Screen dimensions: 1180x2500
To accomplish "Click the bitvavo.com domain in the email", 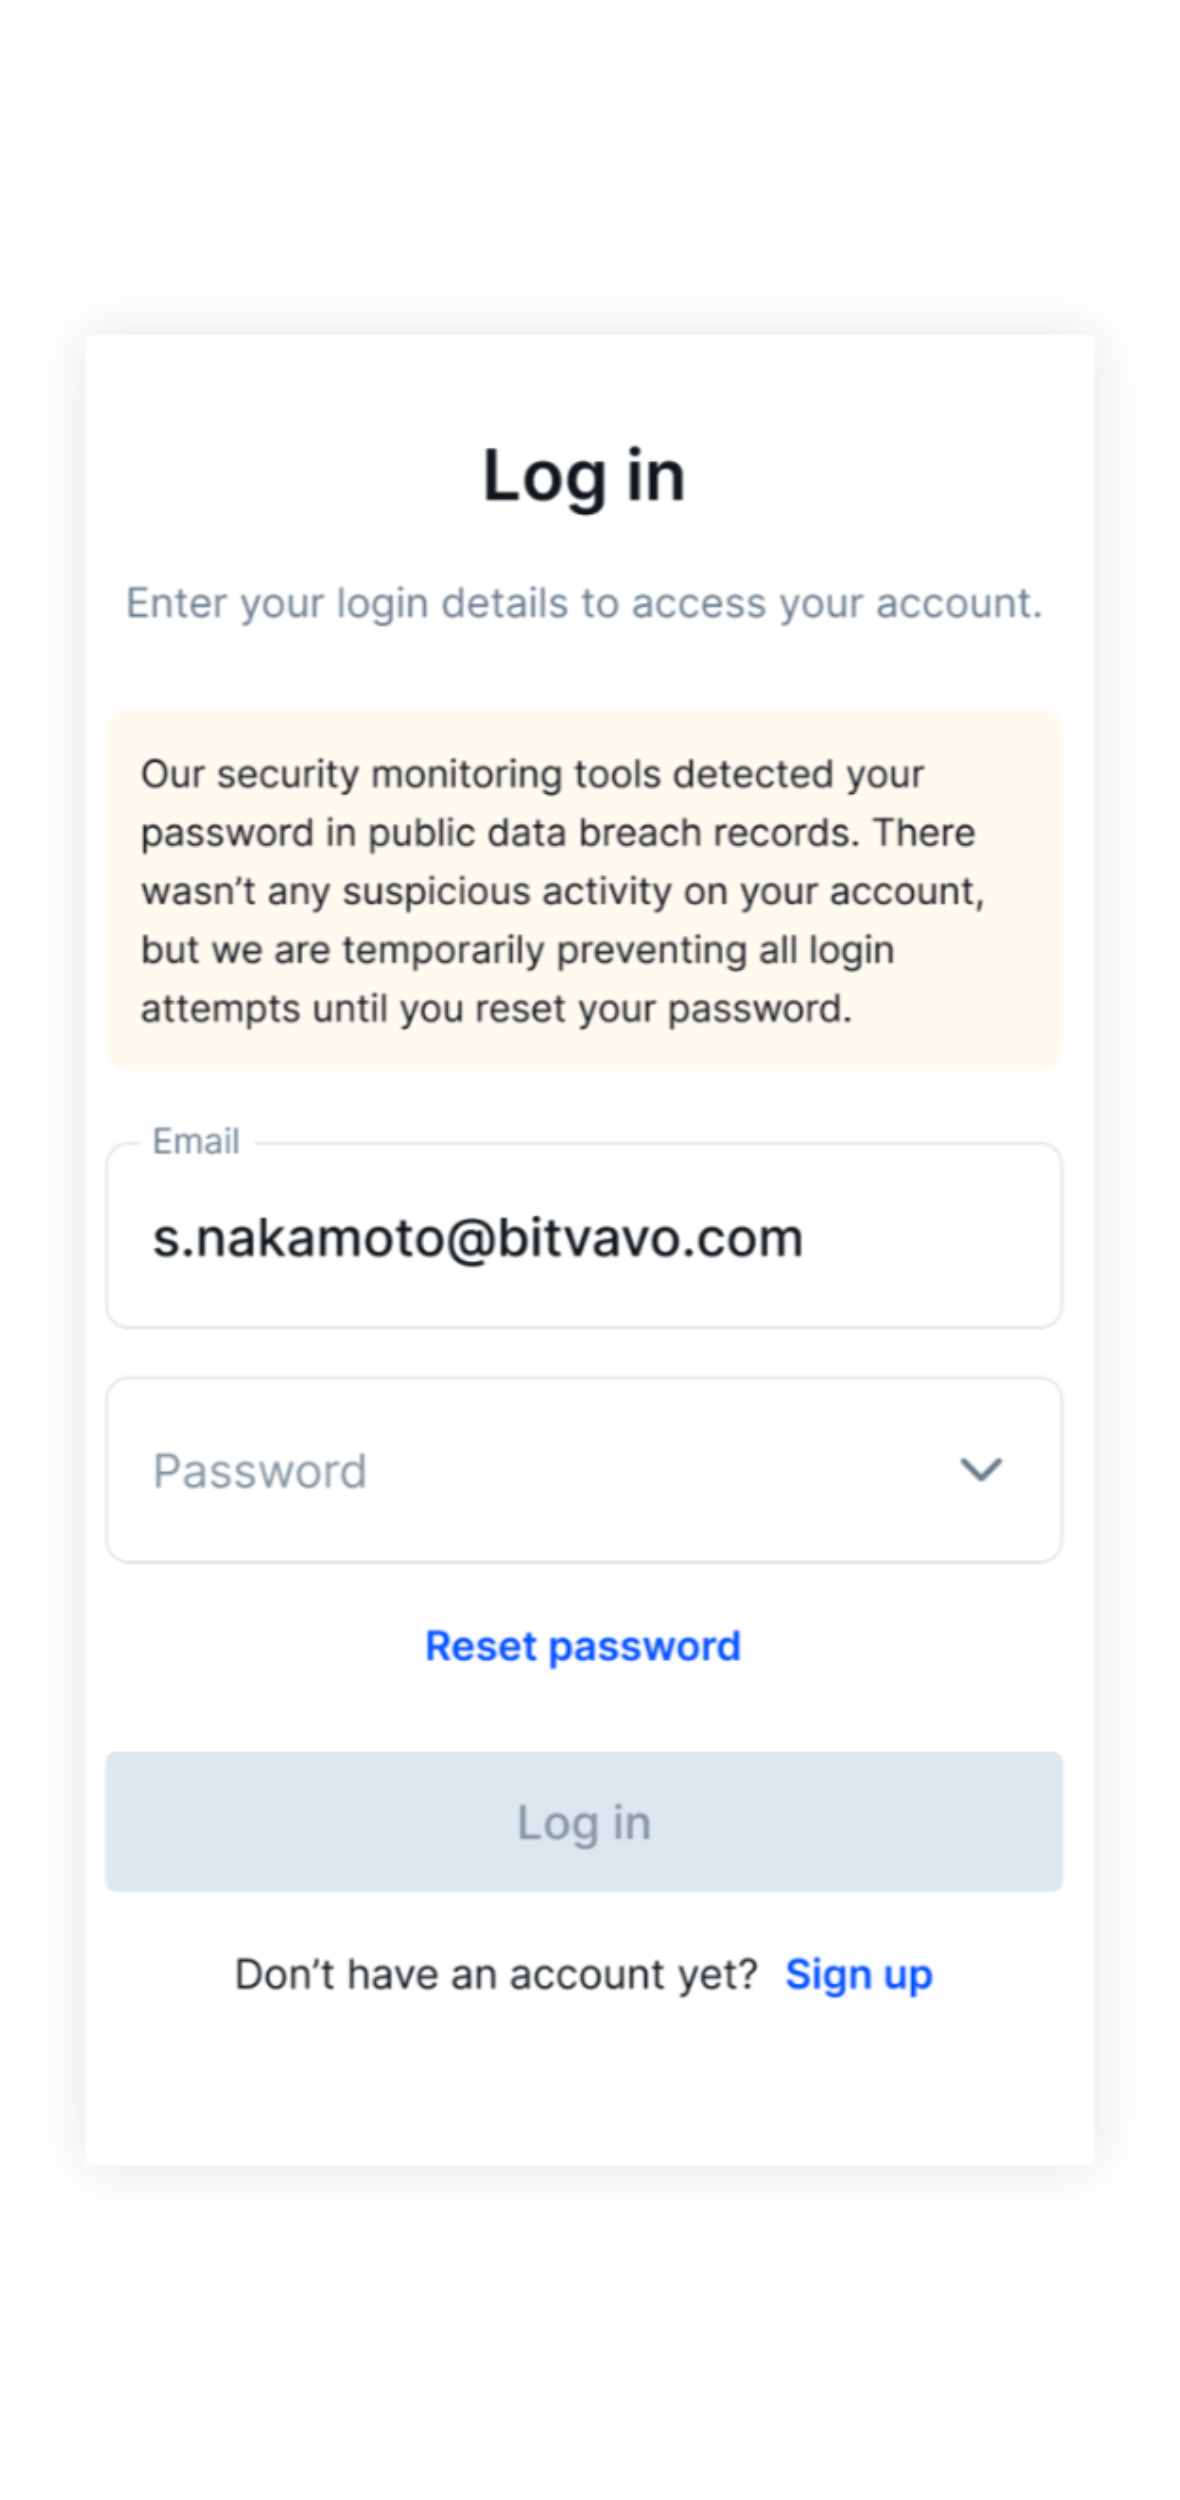I will point(650,1238).
